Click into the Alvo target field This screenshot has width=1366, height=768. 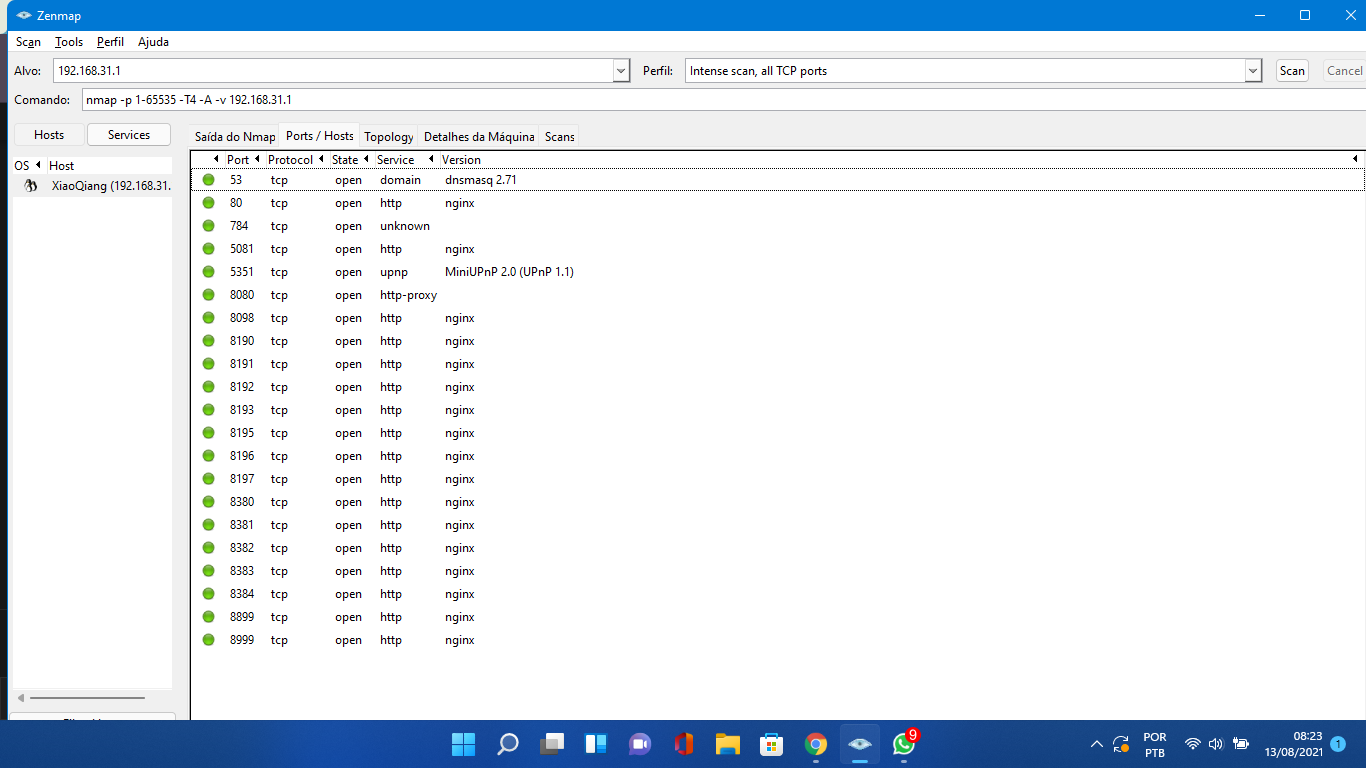[333, 71]
